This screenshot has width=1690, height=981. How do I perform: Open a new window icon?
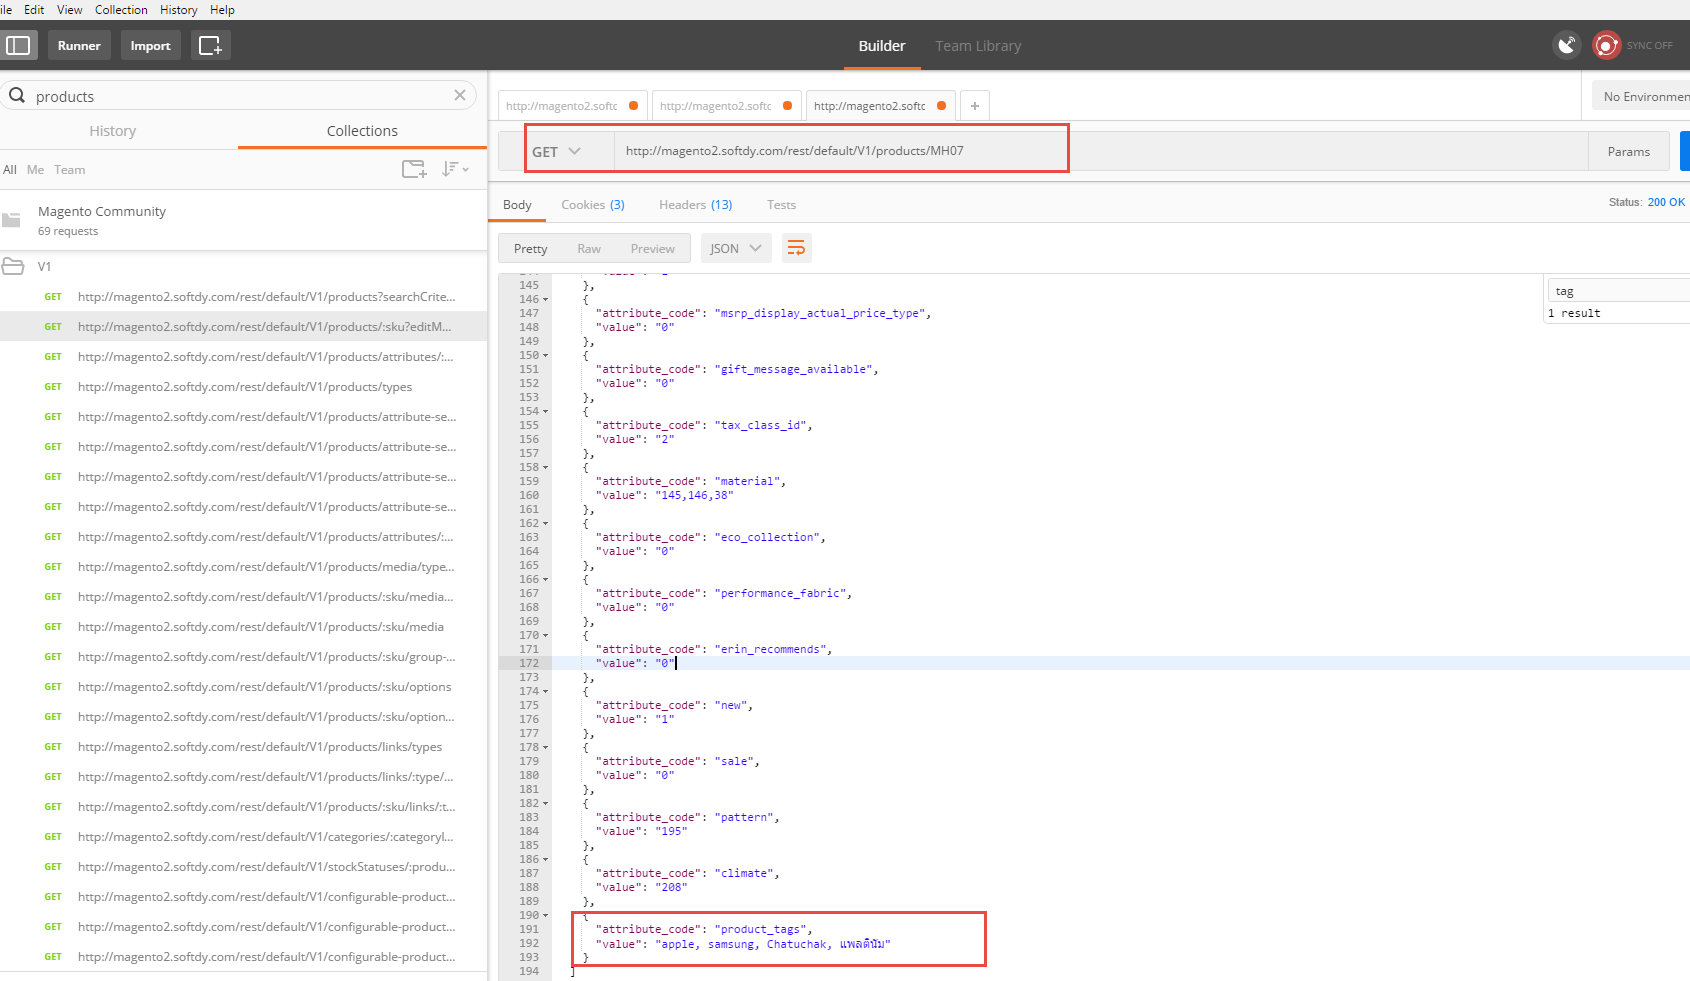pos(210,45)
